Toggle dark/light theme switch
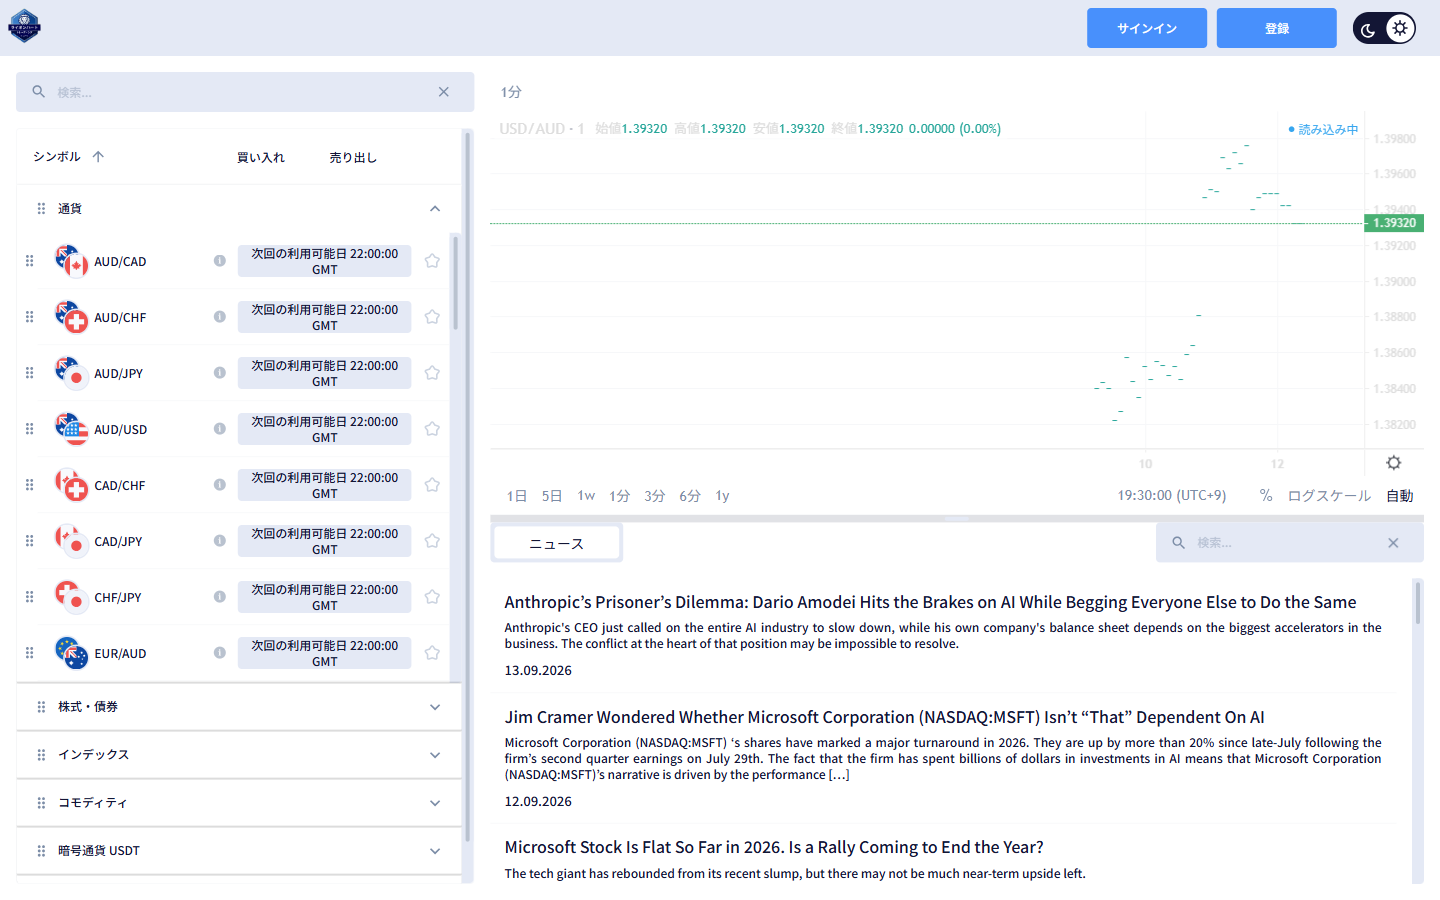 tap(1384, 28)
